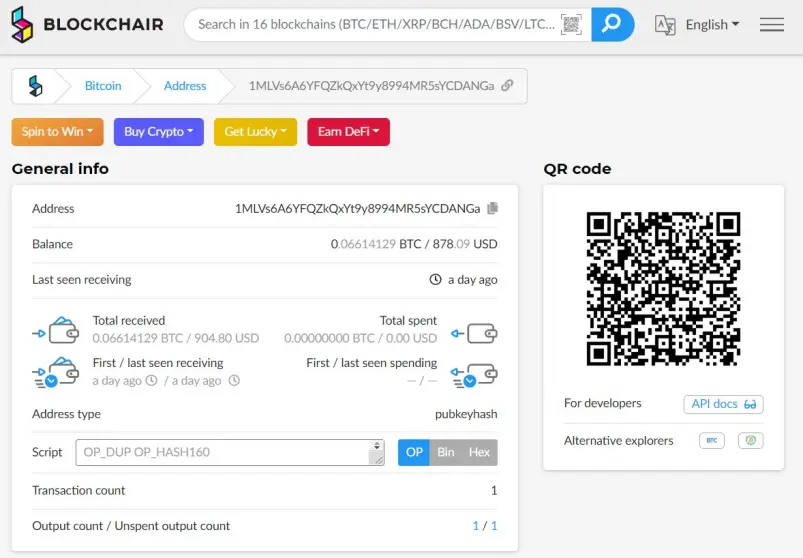Click 'a day ago' in Last seen receiving row
This screenshot has height=558, width=803.
(x=473, y=280)
